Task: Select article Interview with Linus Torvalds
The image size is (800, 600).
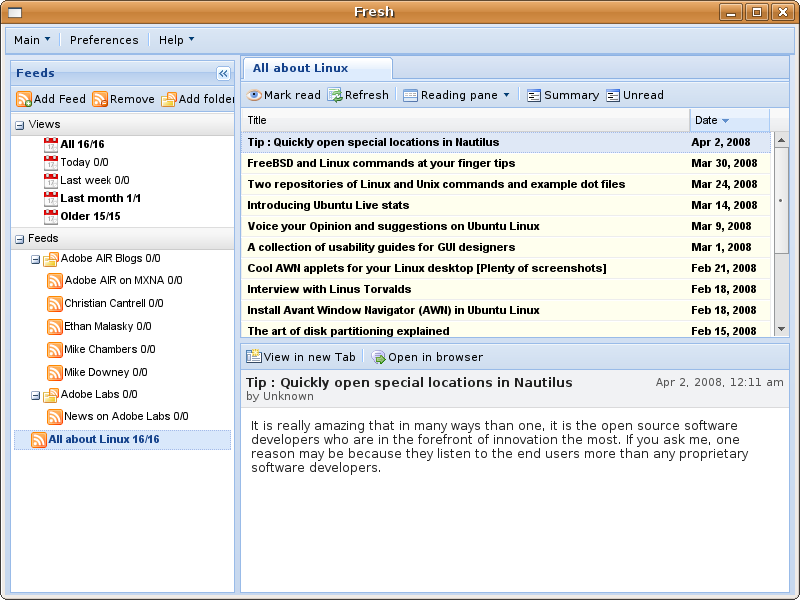Action: pos(506,289)
